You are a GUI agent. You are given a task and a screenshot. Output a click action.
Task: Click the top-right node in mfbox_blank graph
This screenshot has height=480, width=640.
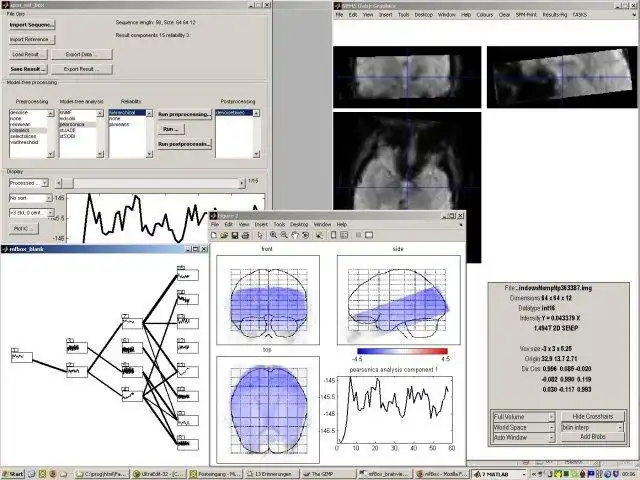coord(188,275)
